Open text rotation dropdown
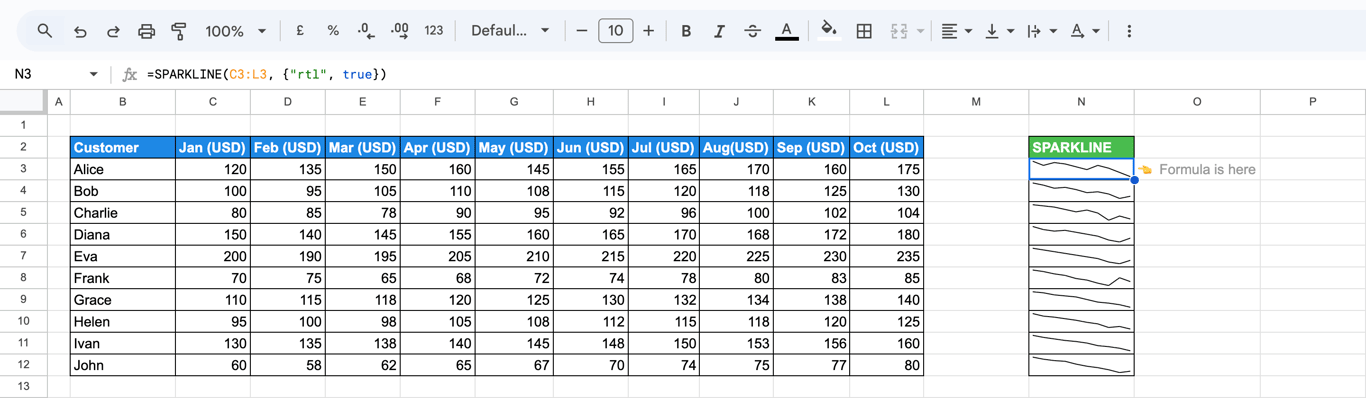Screen dimensions: 1366x398 (1085, 31)
